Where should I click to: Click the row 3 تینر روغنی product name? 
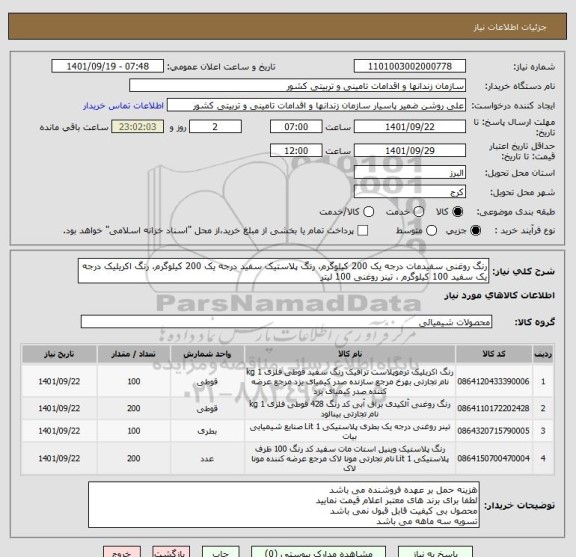click(x=350, y=431)
